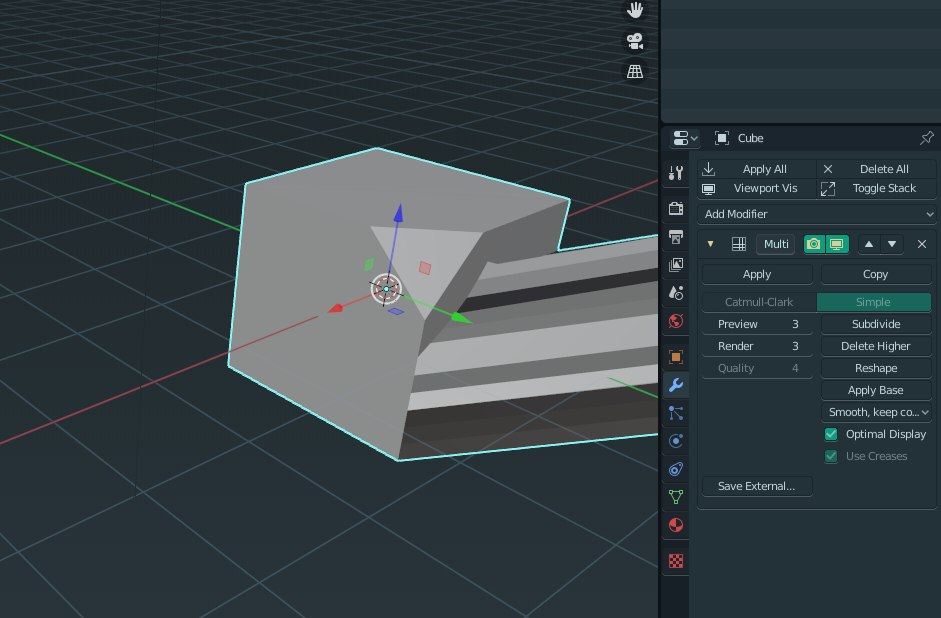Switch to the Object Data mesh tab
The height and width of the screenshot is (618, 941).
pos(676,496)
